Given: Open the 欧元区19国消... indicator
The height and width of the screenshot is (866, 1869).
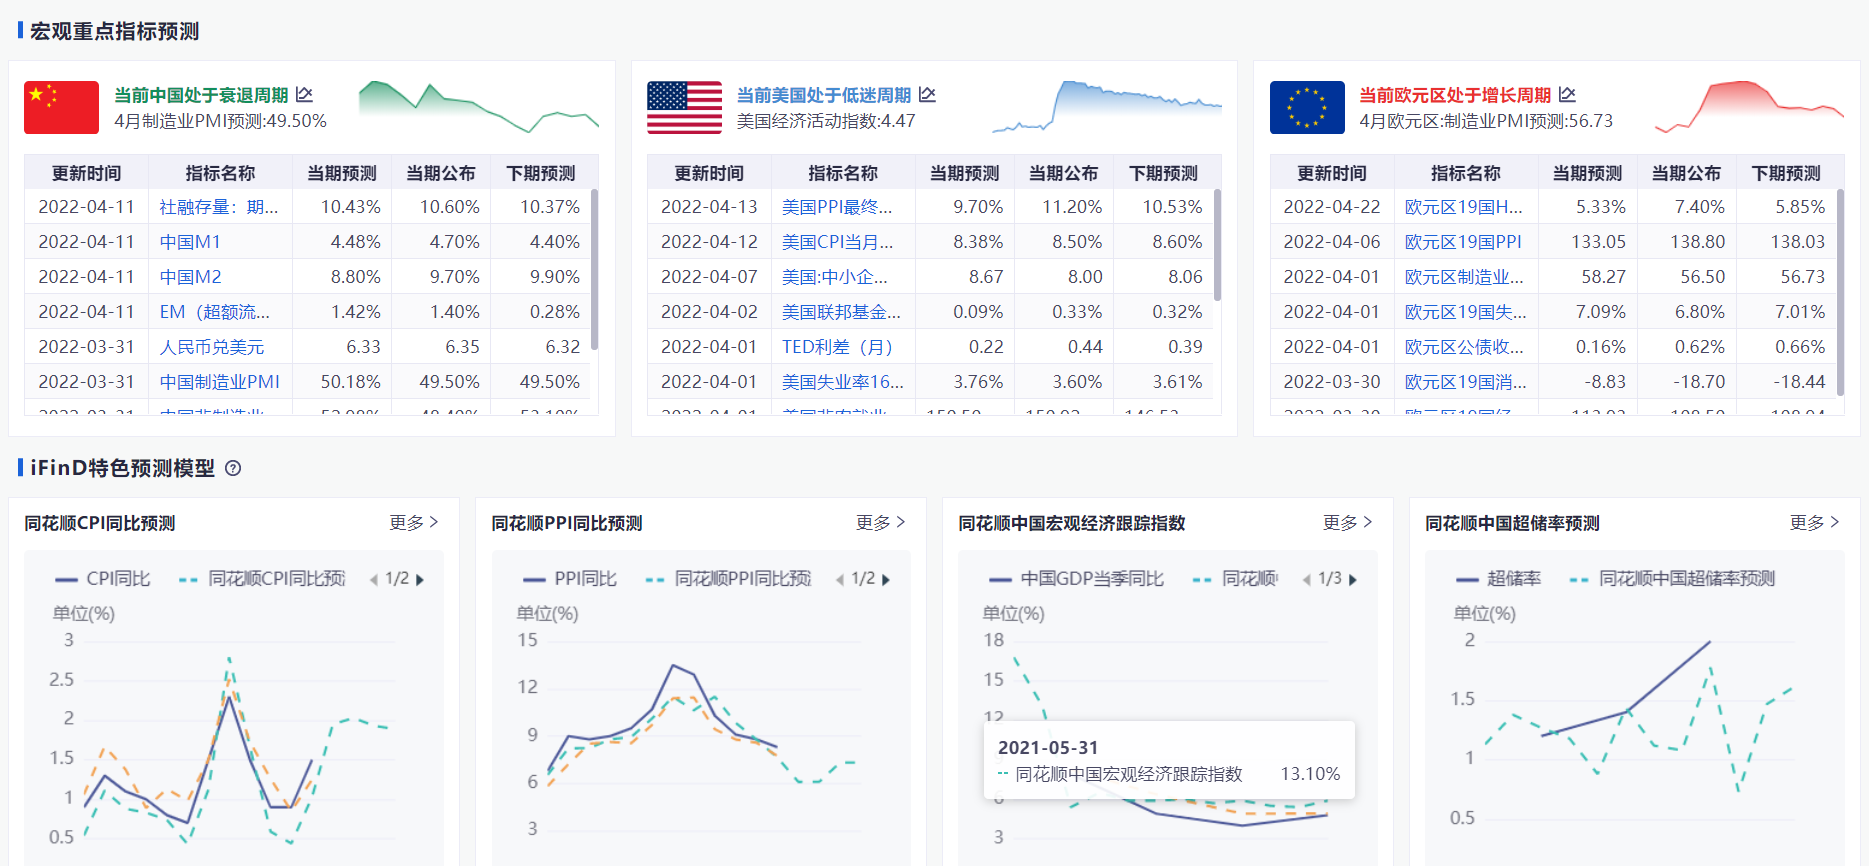Looking at the screenshot, I should pos(1465,382).
